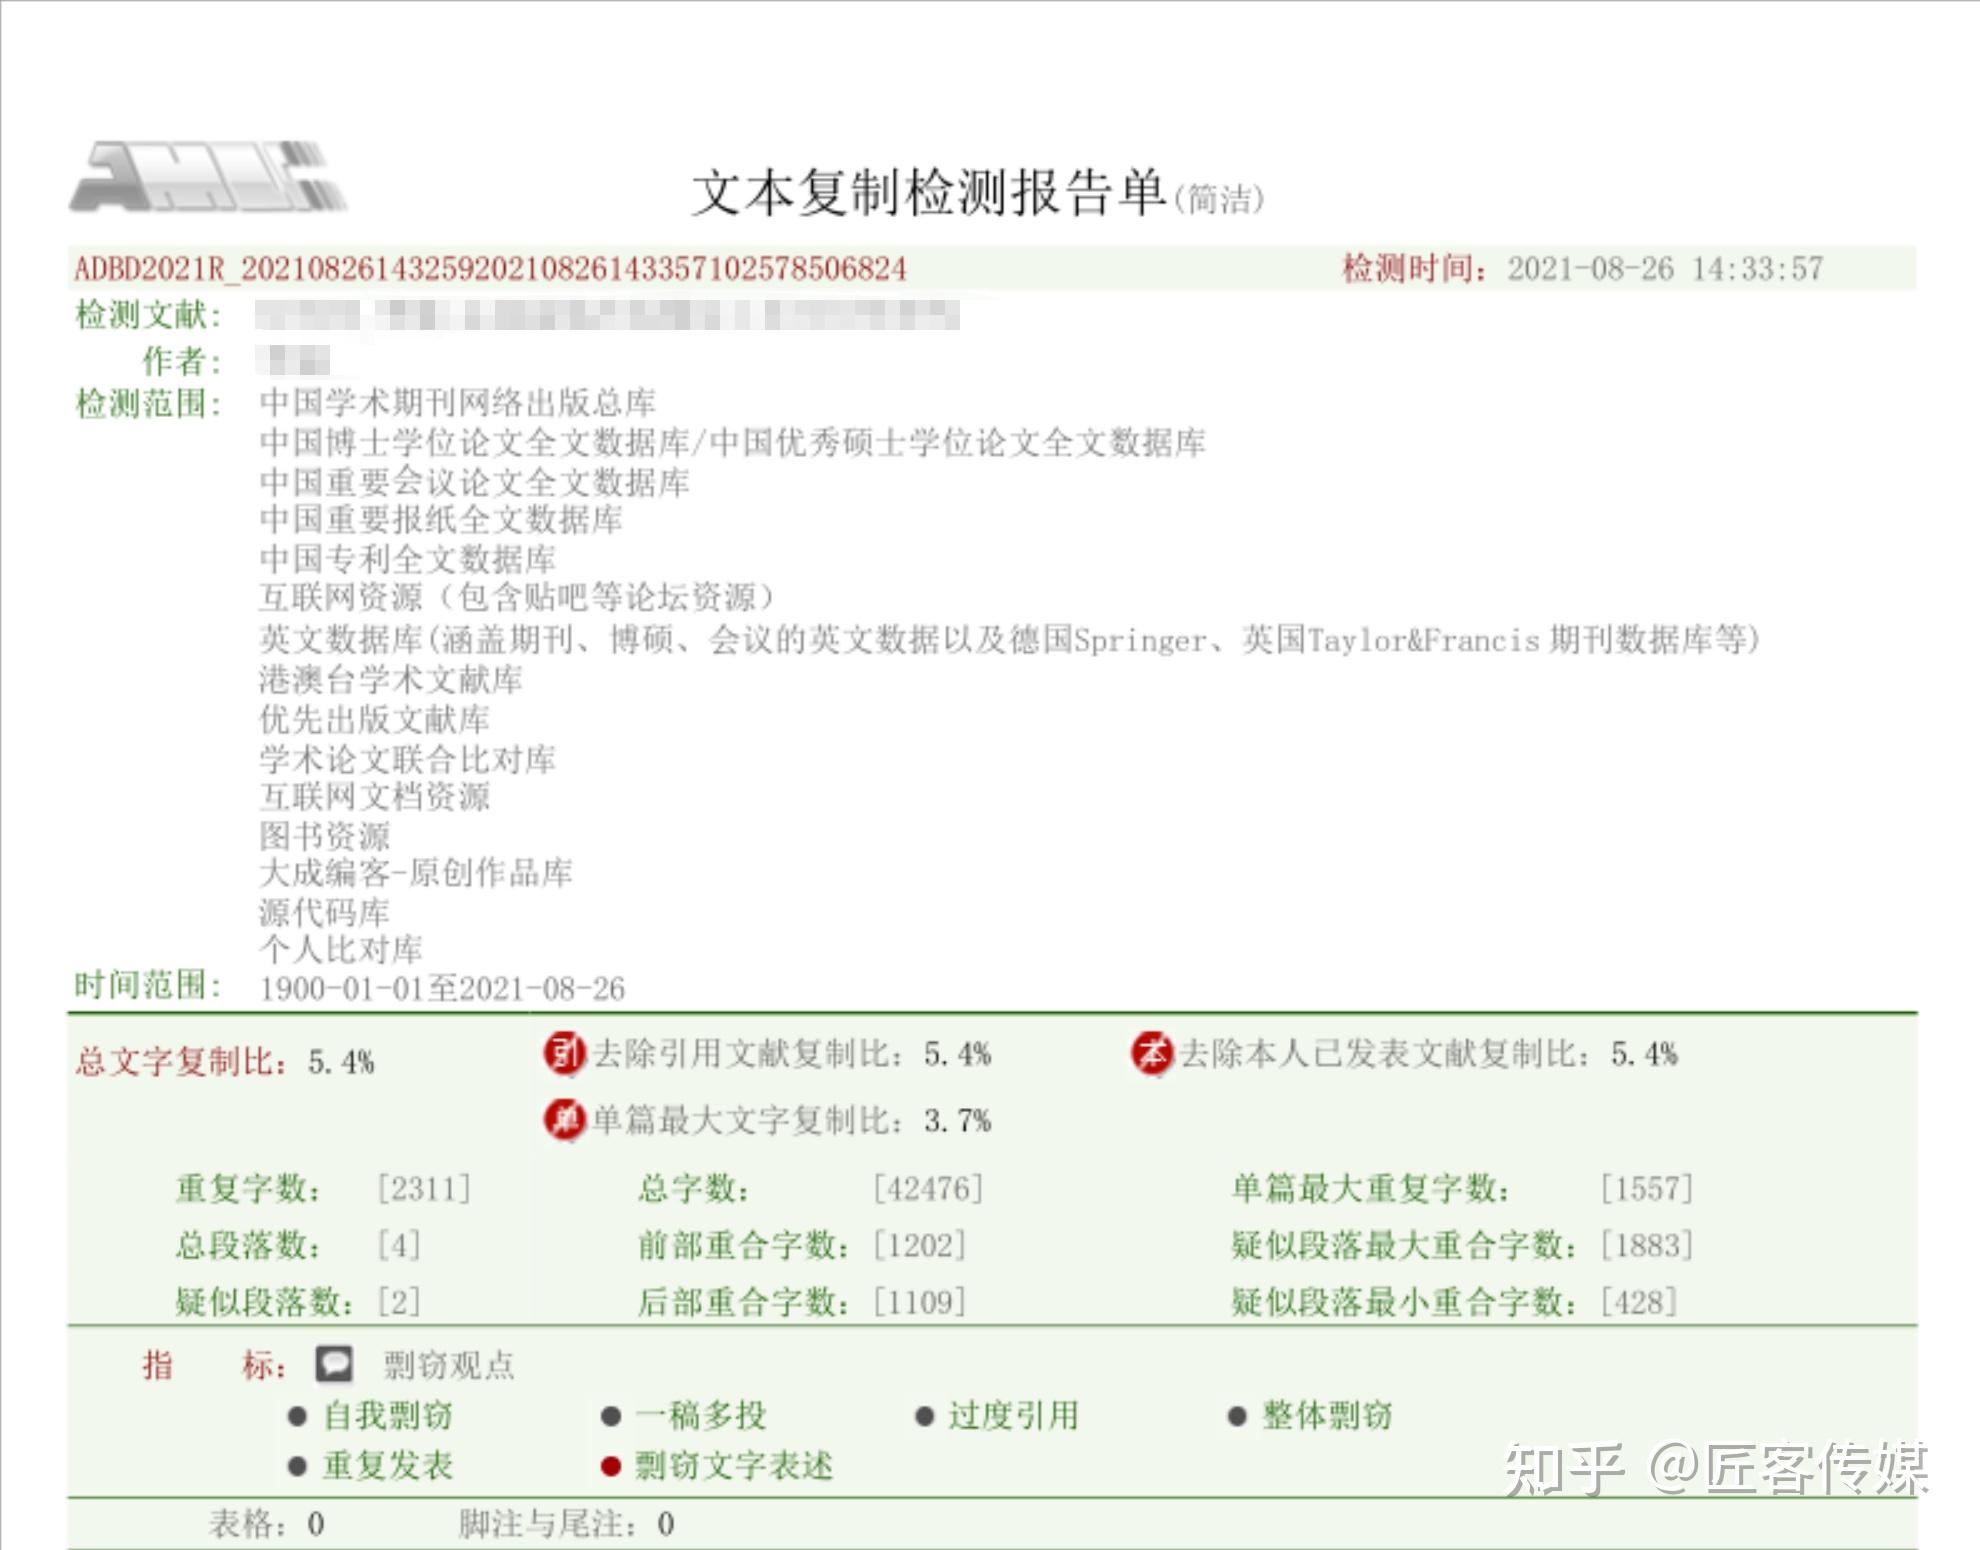
Task: Select the 一稿多投 indicator bullet
Action: click(611, 1416)
